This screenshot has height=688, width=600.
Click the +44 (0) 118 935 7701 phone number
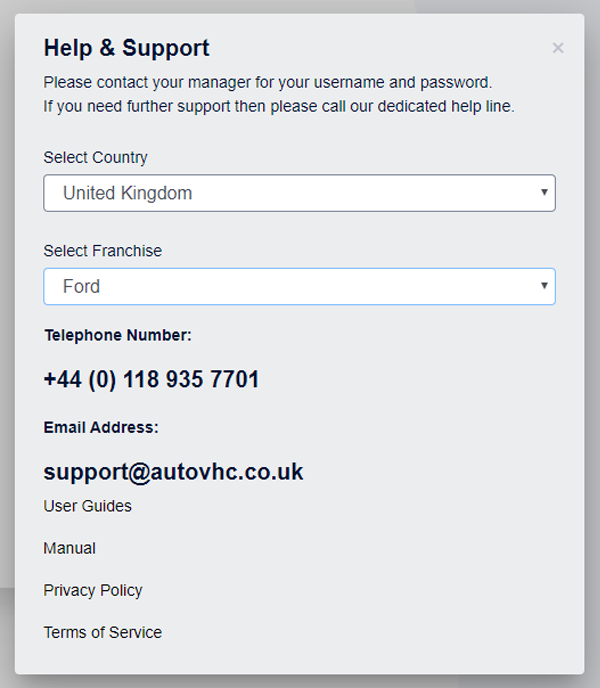[152, 380]
